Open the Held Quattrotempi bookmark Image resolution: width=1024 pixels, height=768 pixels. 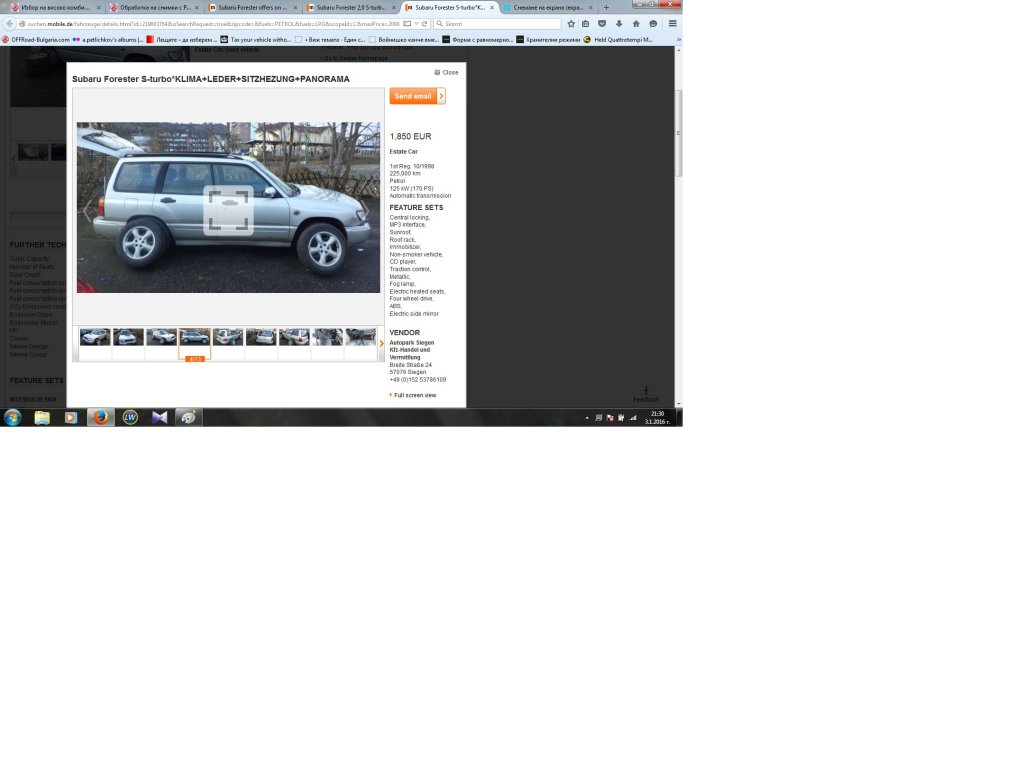point(618,40)
